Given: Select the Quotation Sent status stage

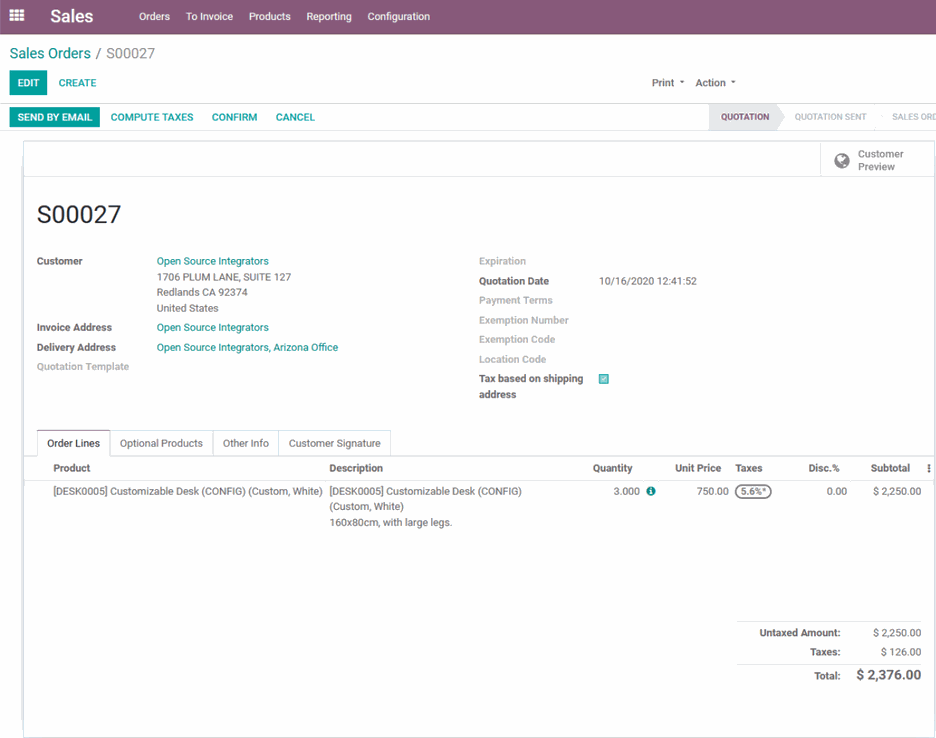Looking at the screenshot, I should 830,117.
